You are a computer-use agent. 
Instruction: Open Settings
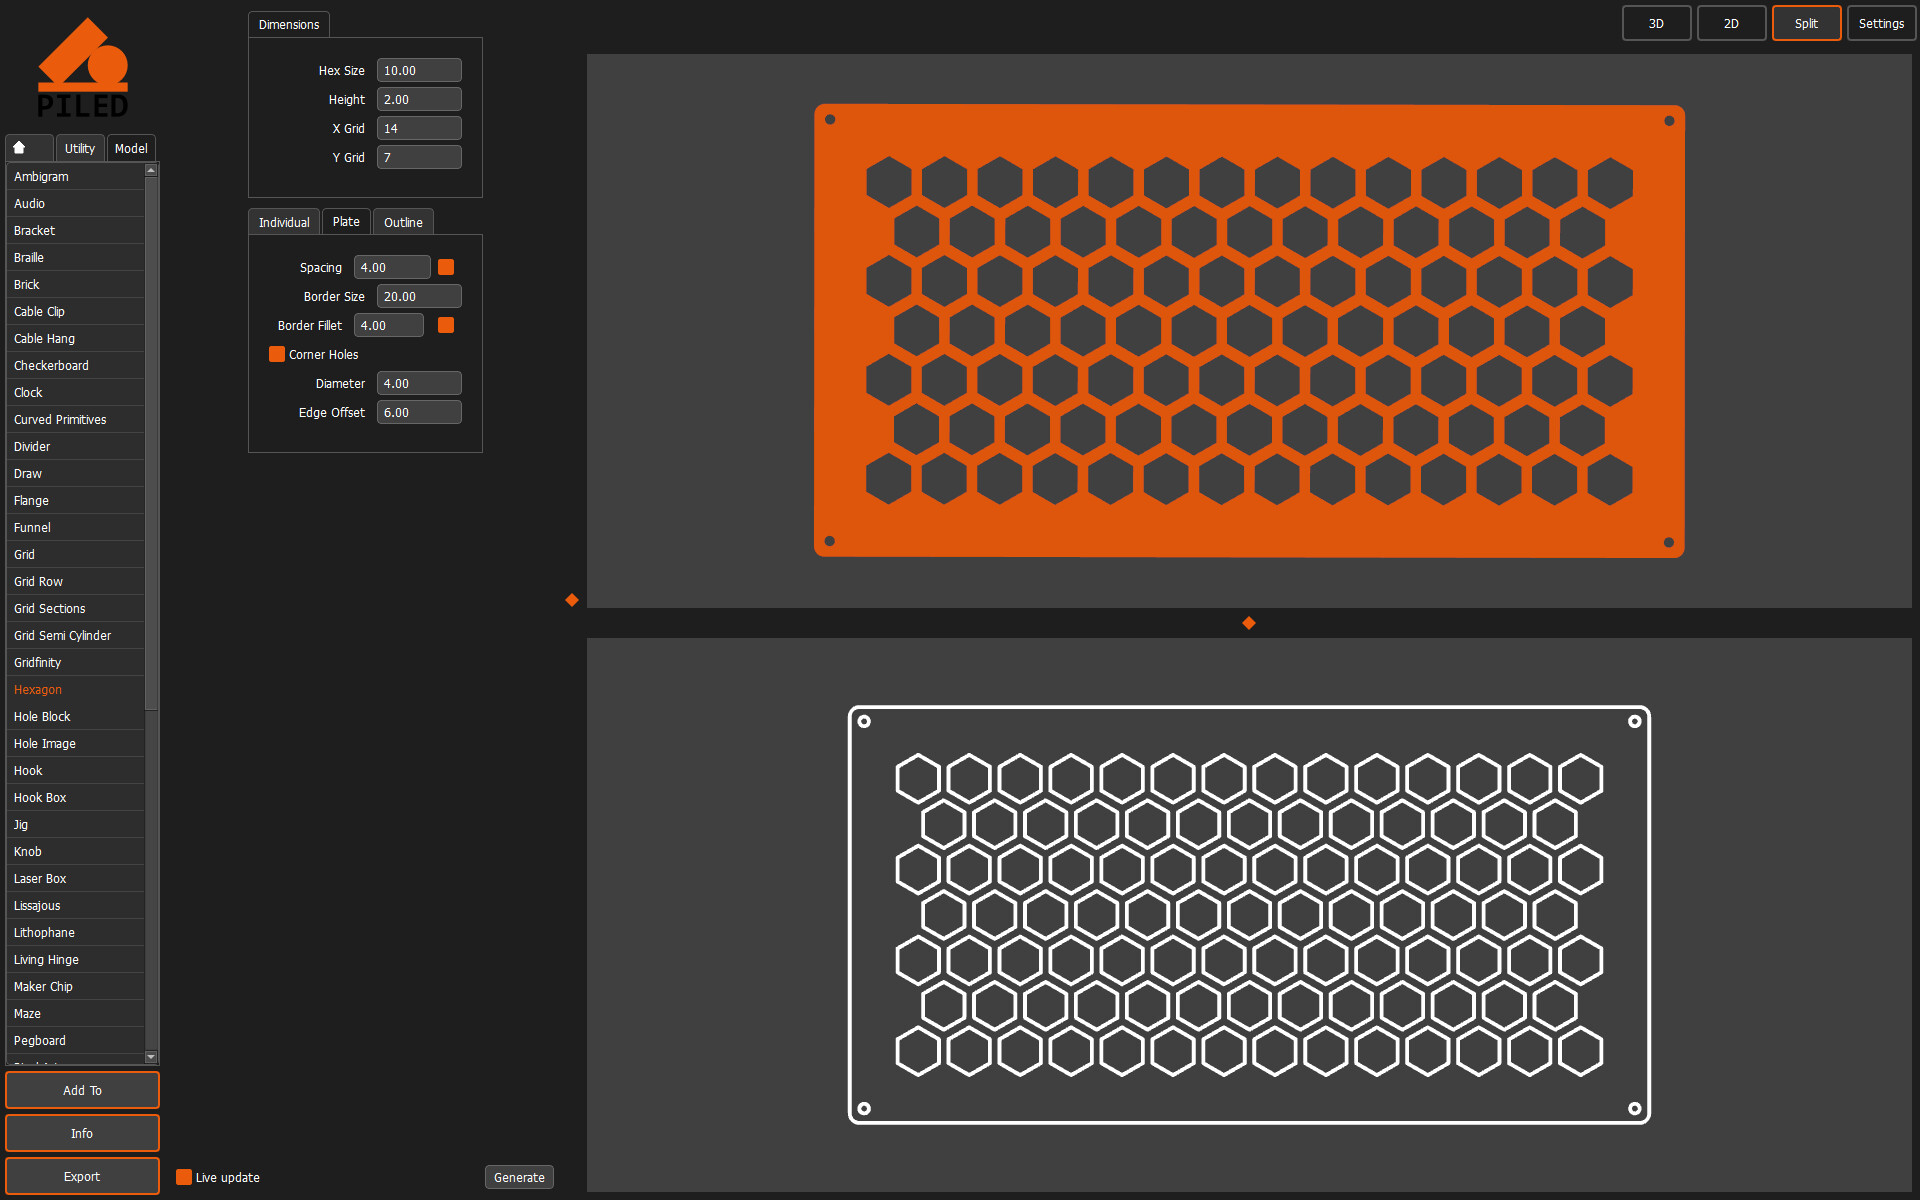pyautogui.click(x=1881, y=23)
